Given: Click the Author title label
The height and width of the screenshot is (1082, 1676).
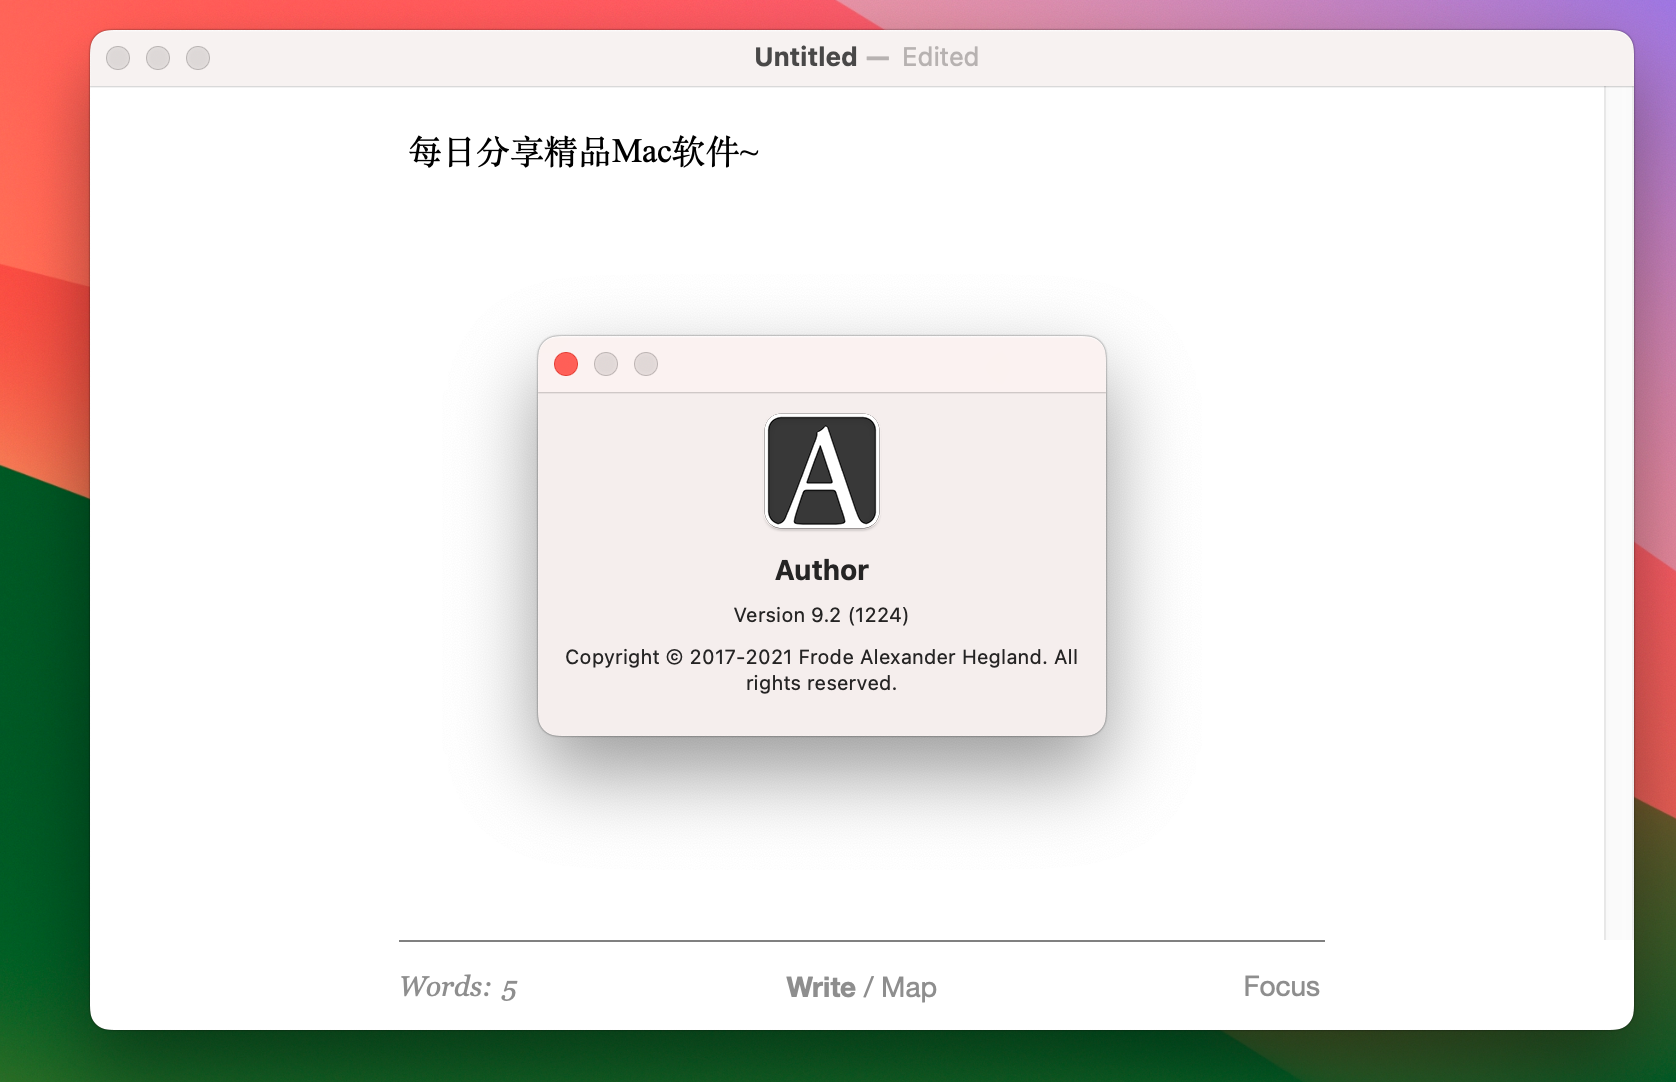Looking at the screenshot, I should 821,570.
